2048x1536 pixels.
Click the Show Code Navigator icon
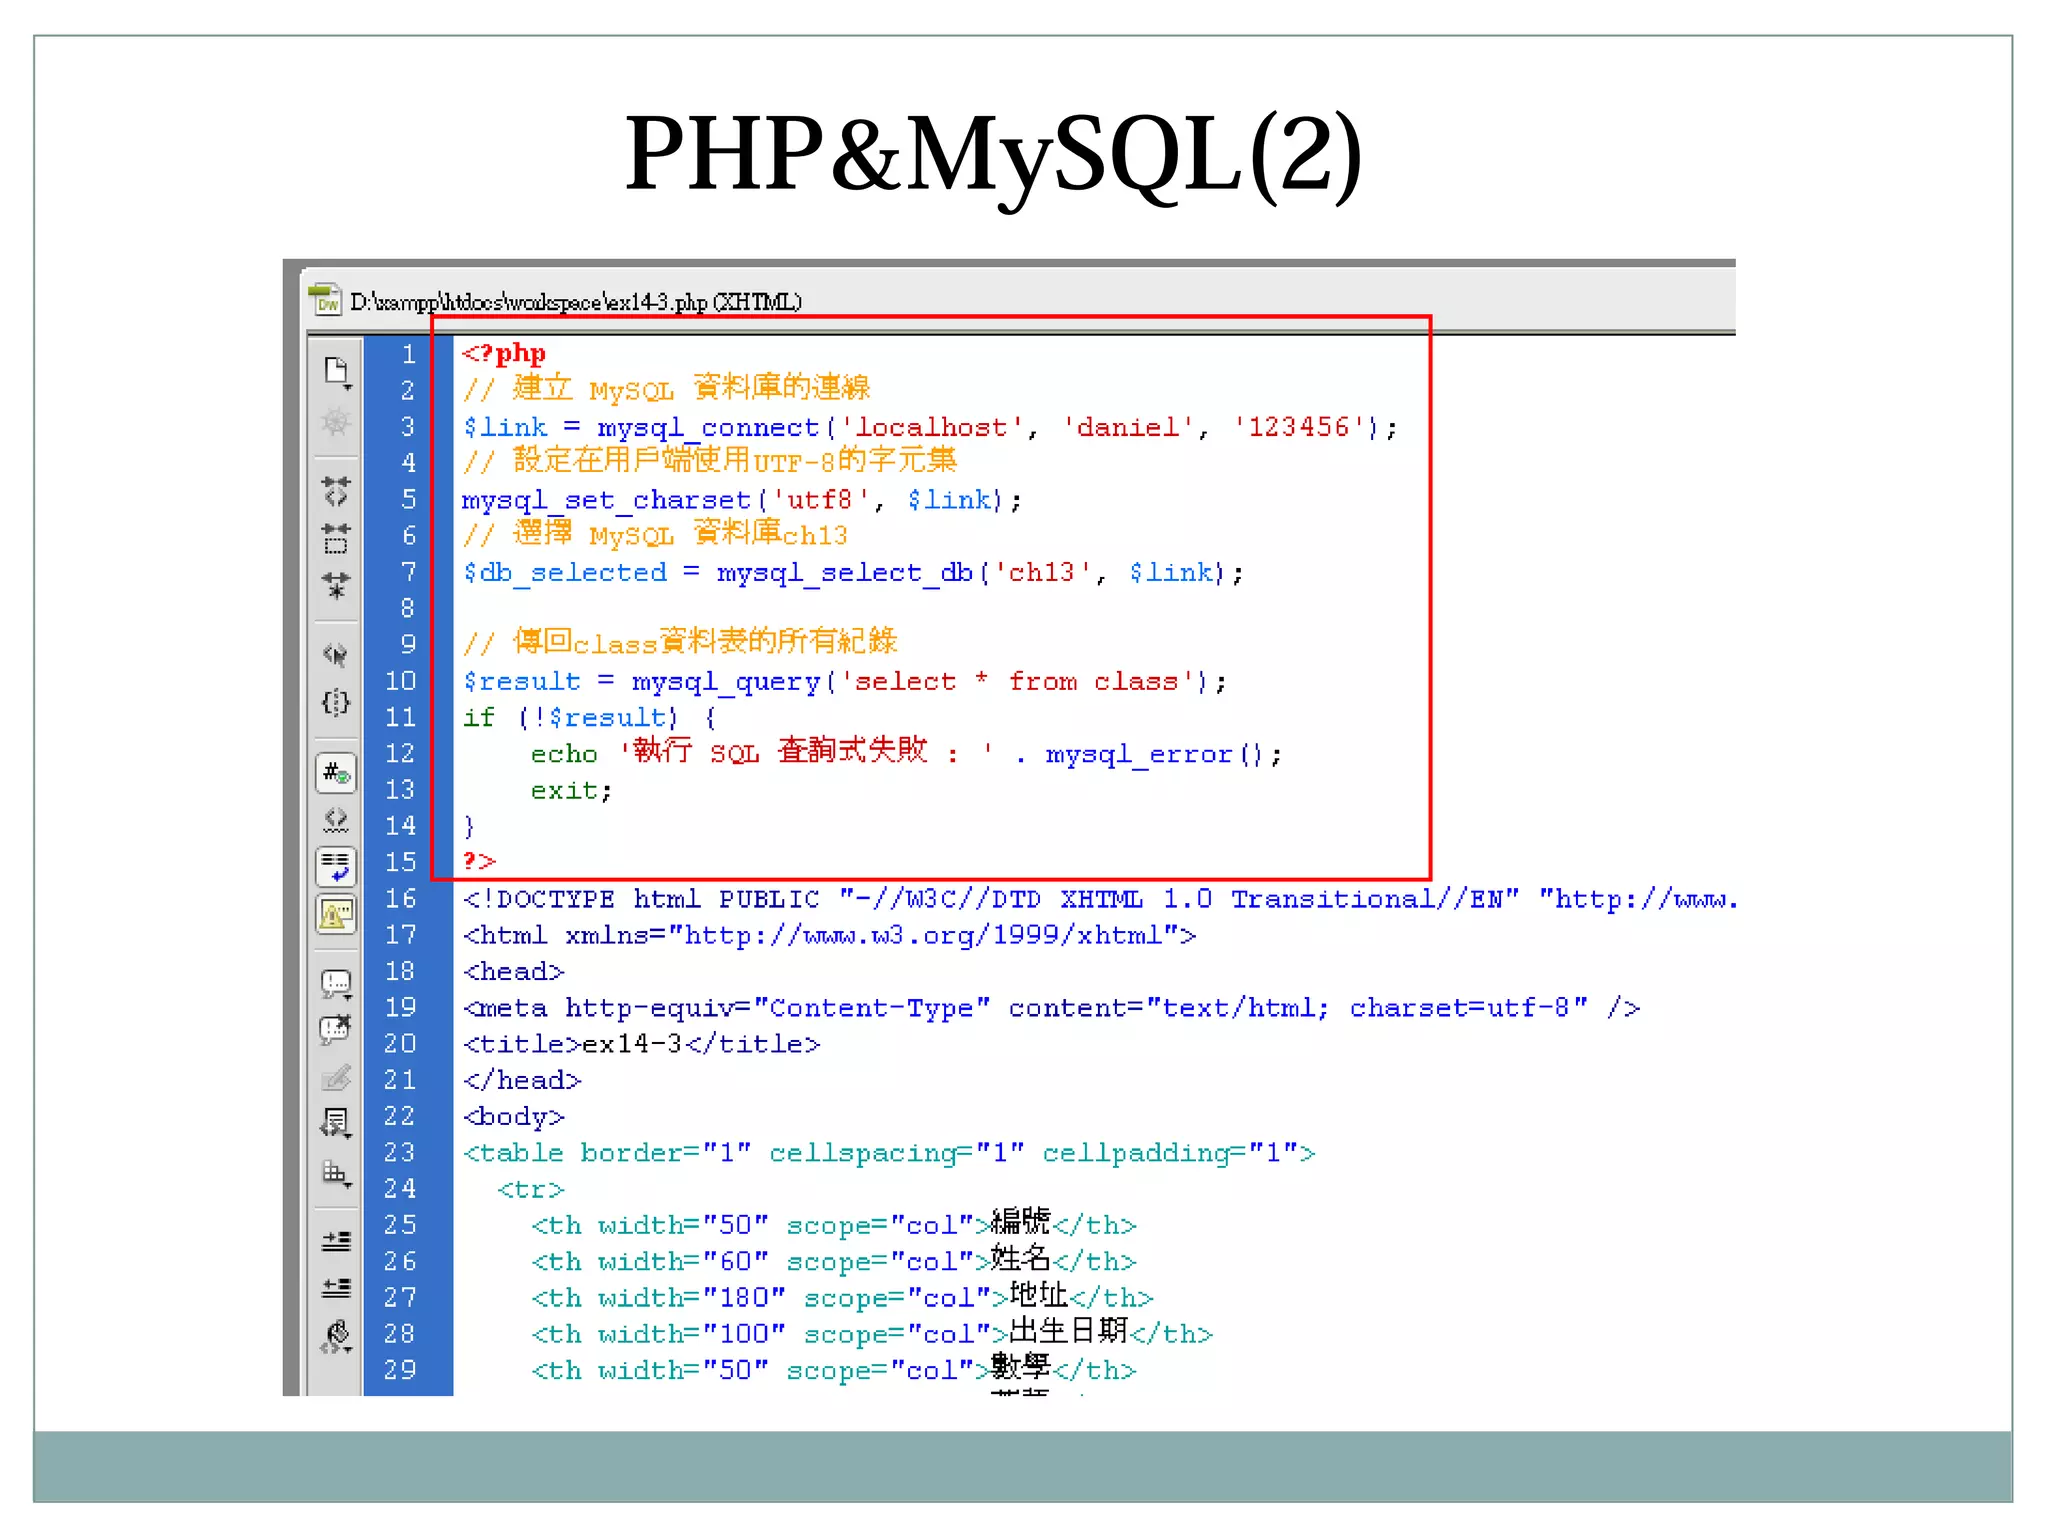point(337,422)
